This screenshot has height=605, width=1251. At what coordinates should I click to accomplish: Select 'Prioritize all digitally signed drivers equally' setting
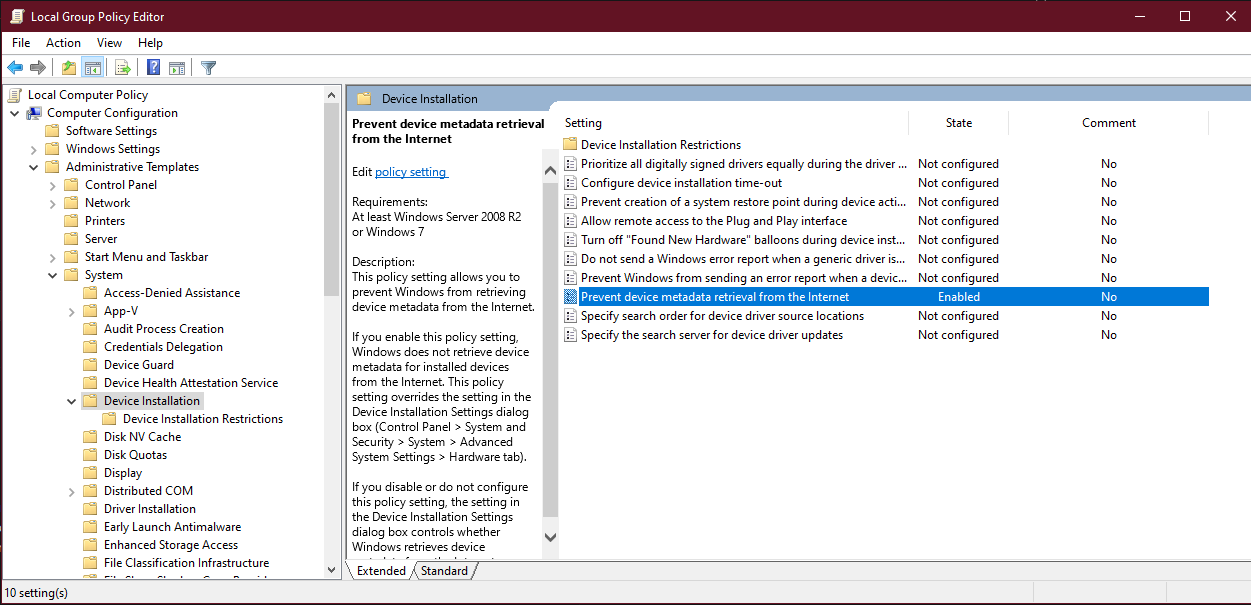(x=744, y=164)
